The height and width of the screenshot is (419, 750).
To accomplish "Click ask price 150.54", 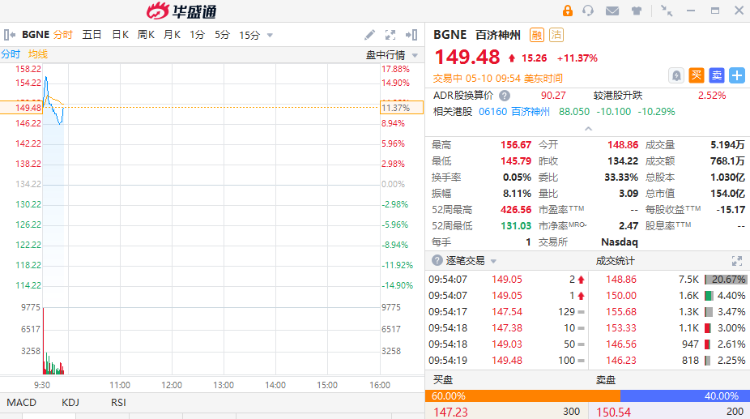I will 613,412.
